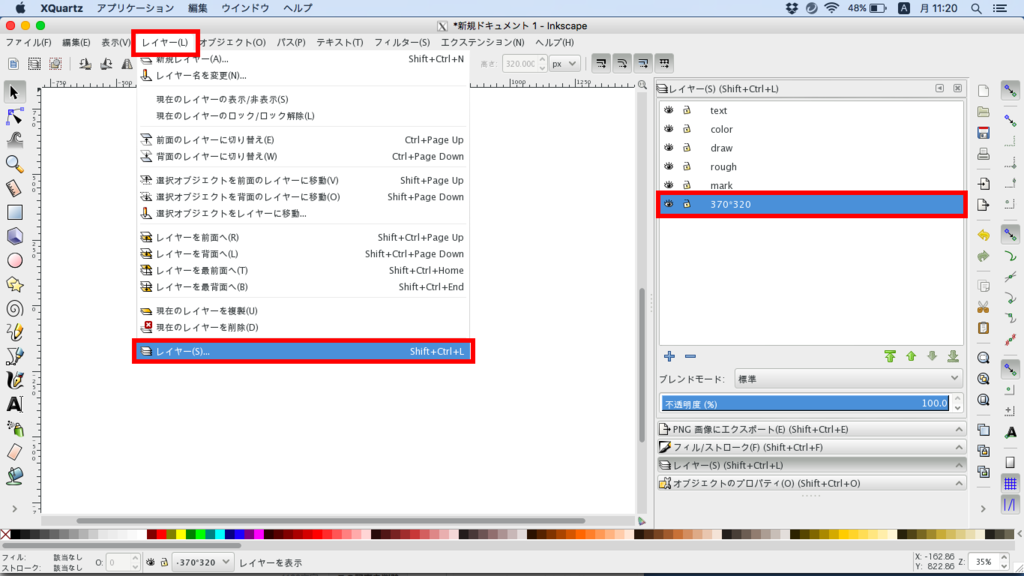Select the Calligraphy tool
1024x576 pixels.
click(14, 381)
